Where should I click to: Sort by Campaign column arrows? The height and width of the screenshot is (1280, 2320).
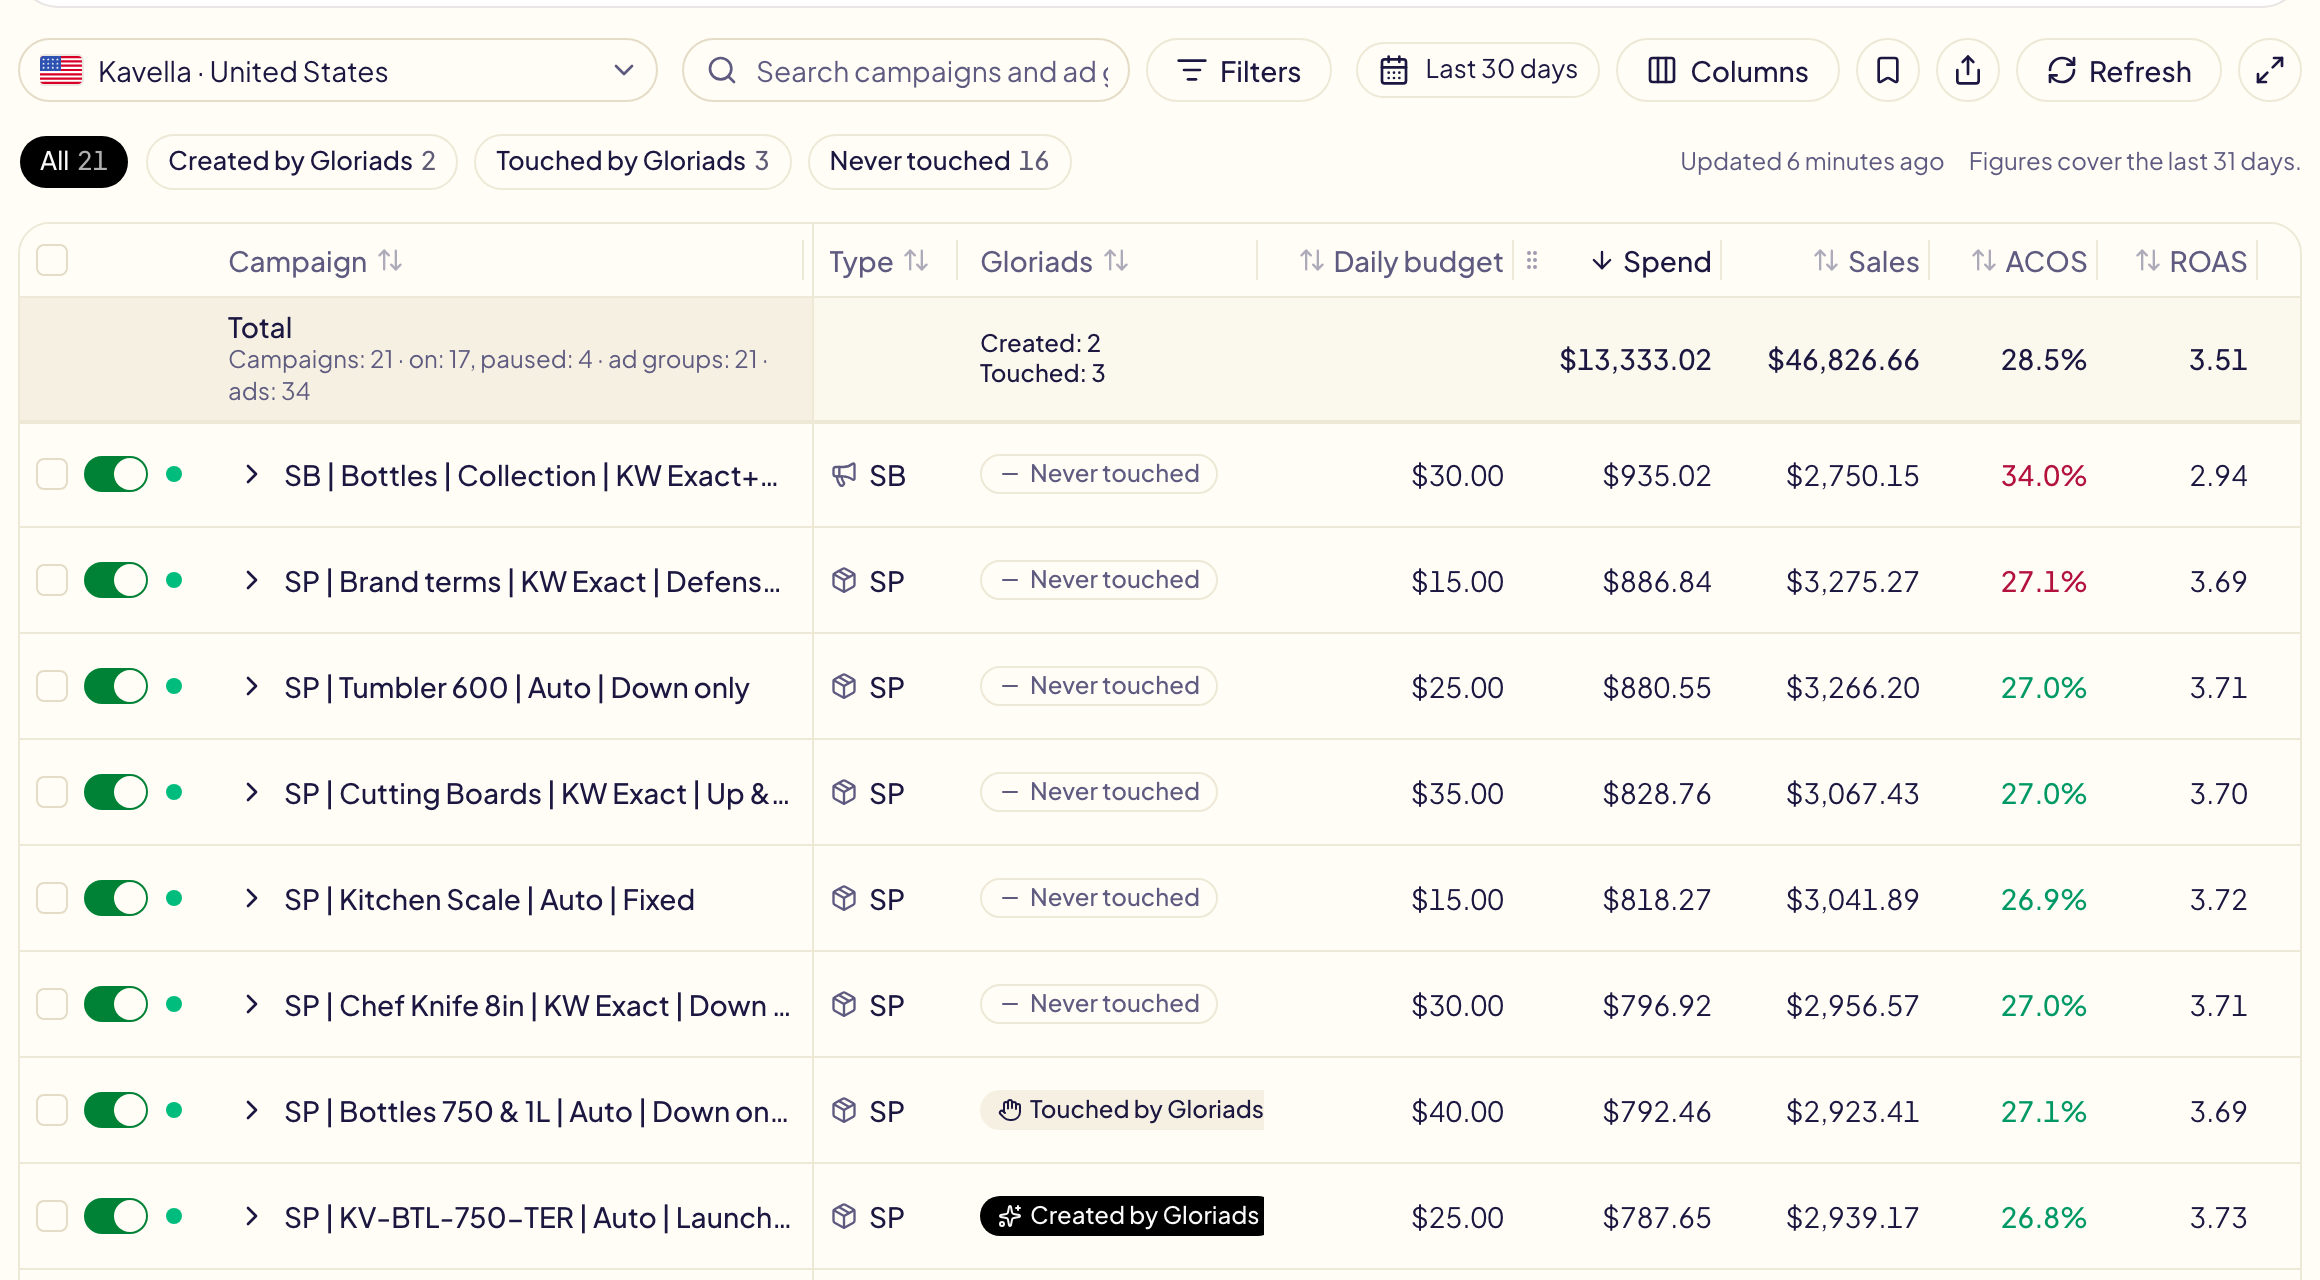tap(390, 261)
